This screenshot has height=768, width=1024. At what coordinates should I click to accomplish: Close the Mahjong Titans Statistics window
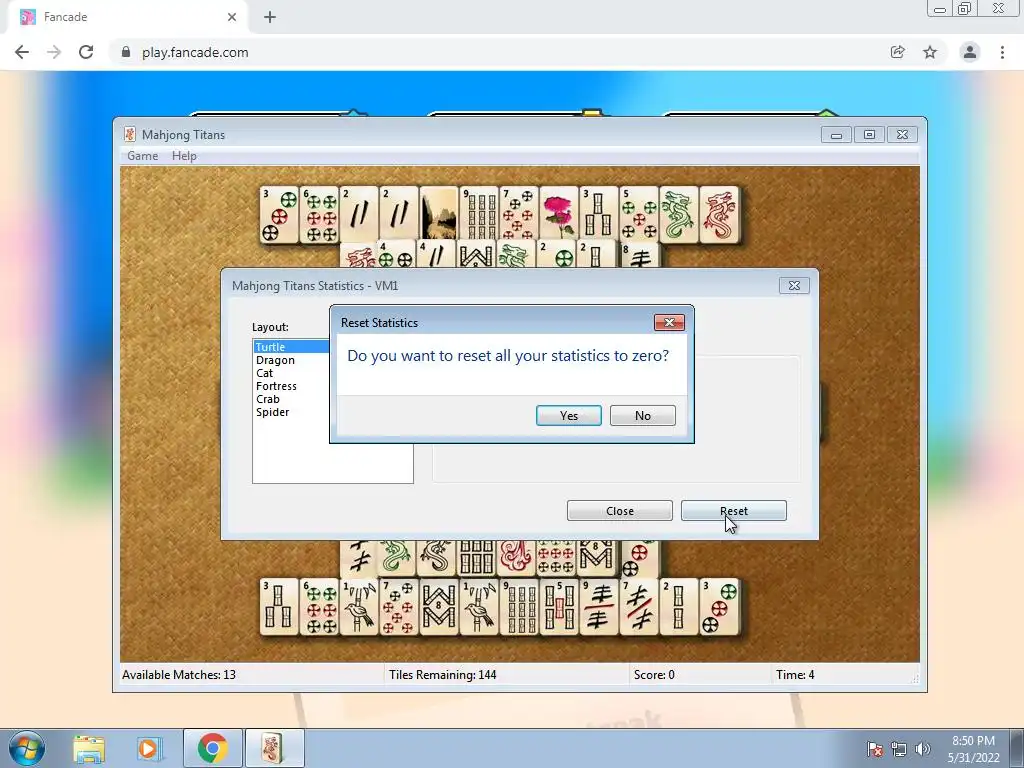pyautogui.click(x=794, y=285)
